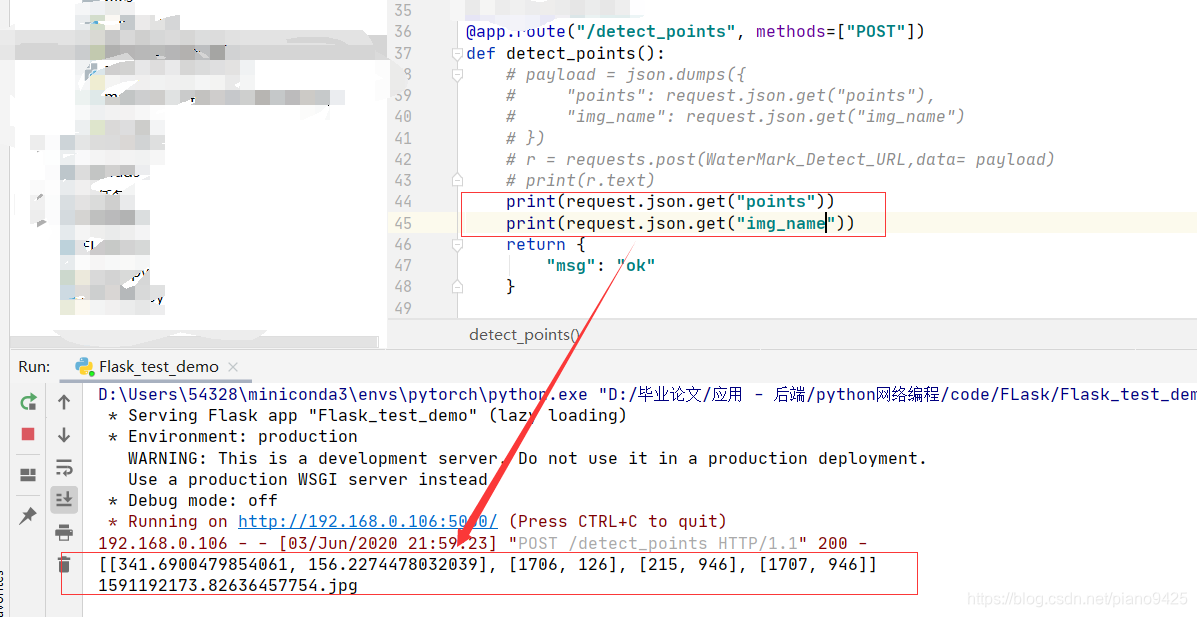Screen dimensions: 1197x617
Task: Click the POST /detect_points HTTP/1.1 log entry
Action: [483, 543]
